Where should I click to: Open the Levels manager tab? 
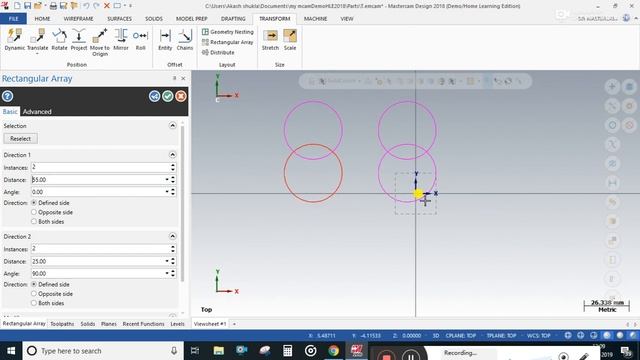[x=177, y=324]
